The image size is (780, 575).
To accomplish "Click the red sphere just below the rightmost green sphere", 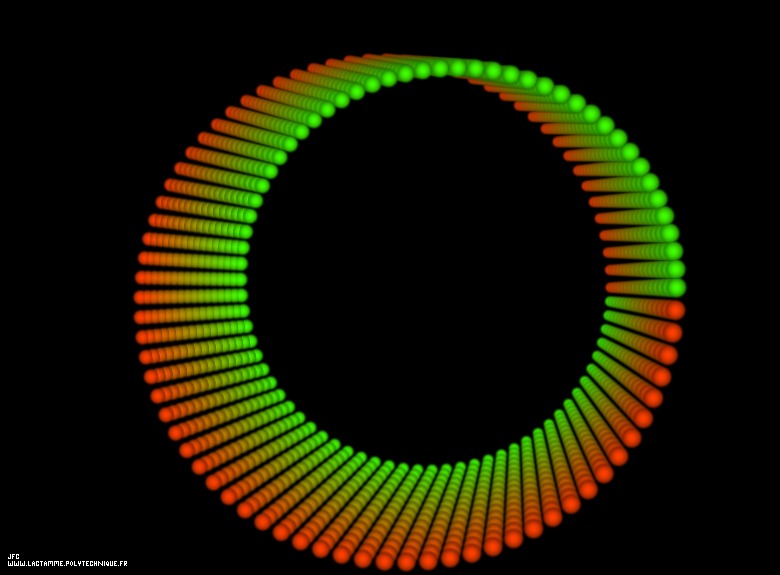I will coord(675,310).
